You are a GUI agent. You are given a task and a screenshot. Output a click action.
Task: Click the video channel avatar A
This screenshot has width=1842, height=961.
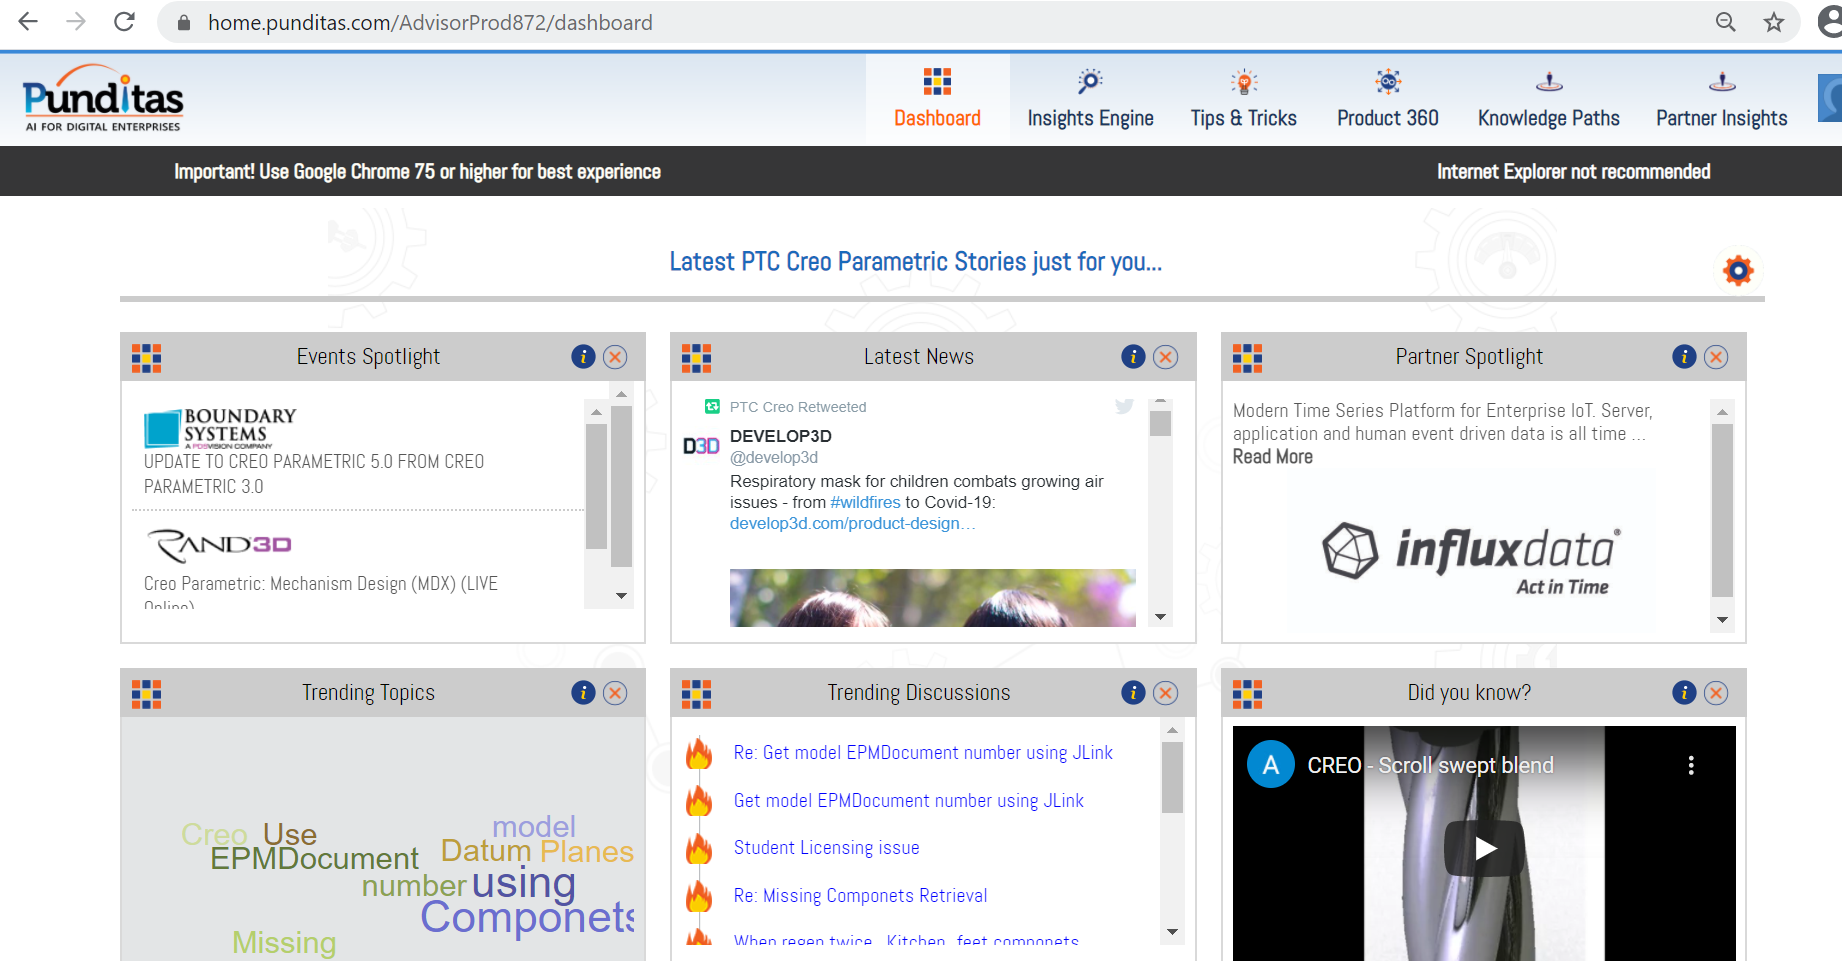click(x=1271, y=765)
